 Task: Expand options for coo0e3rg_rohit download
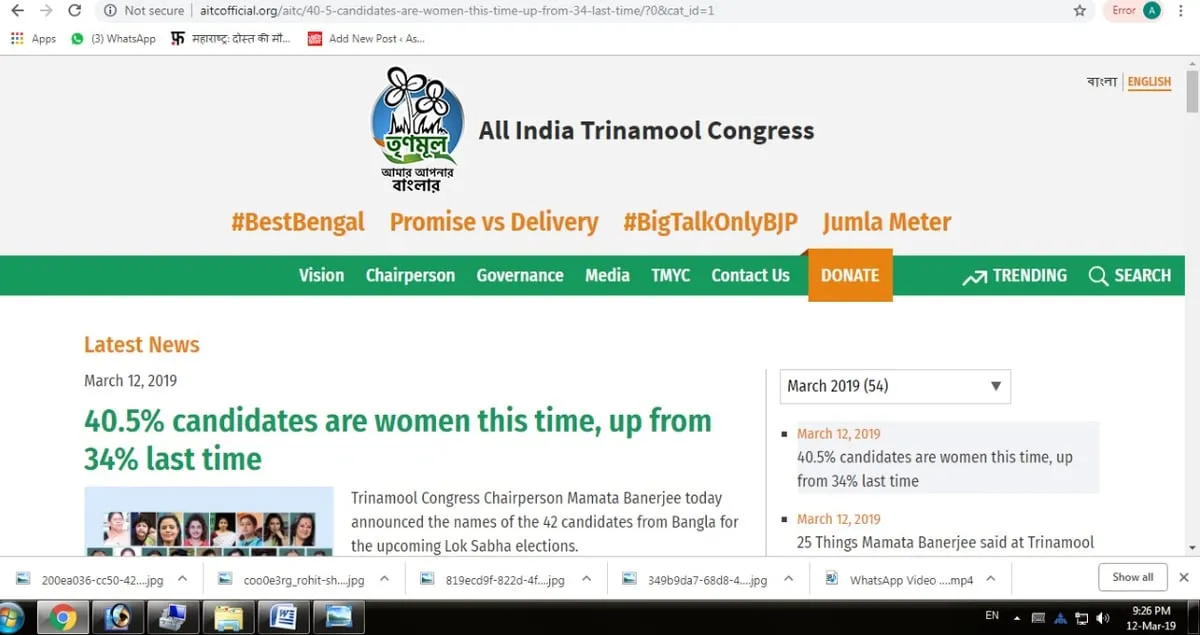click(x=384, y=578)
